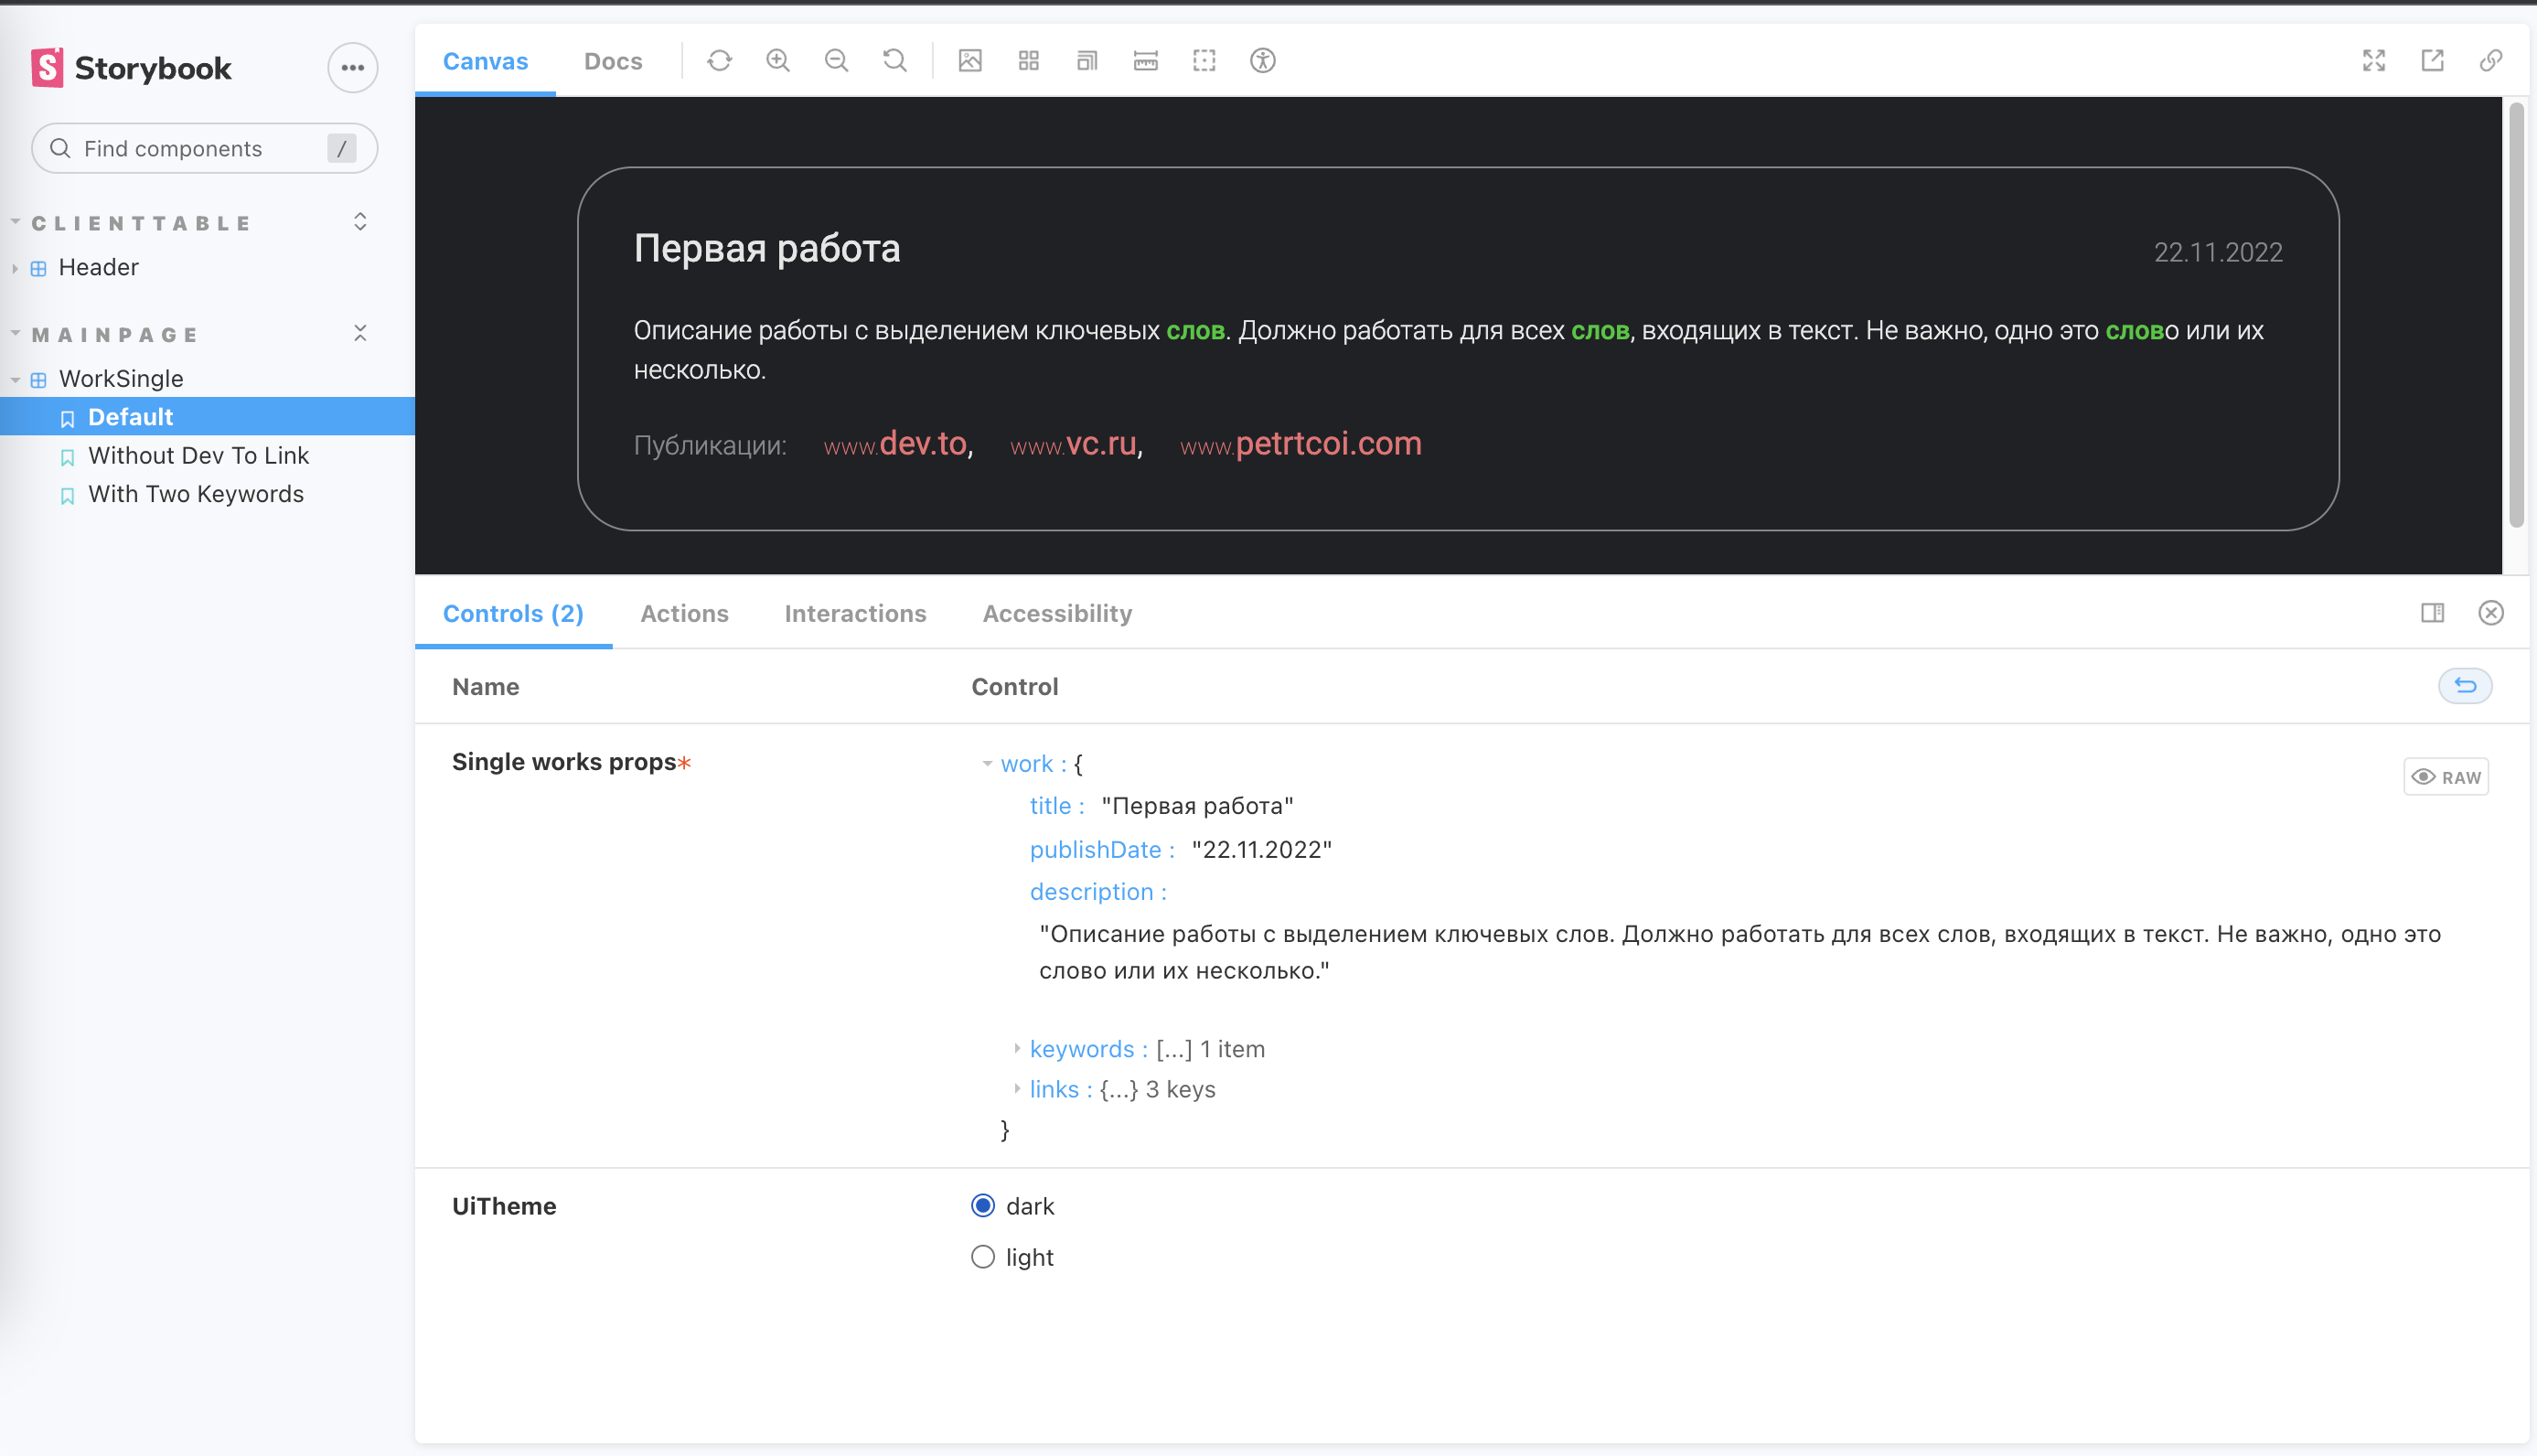Click the Find components search field
The image size is (2537, 1456).
click(190, 149)
